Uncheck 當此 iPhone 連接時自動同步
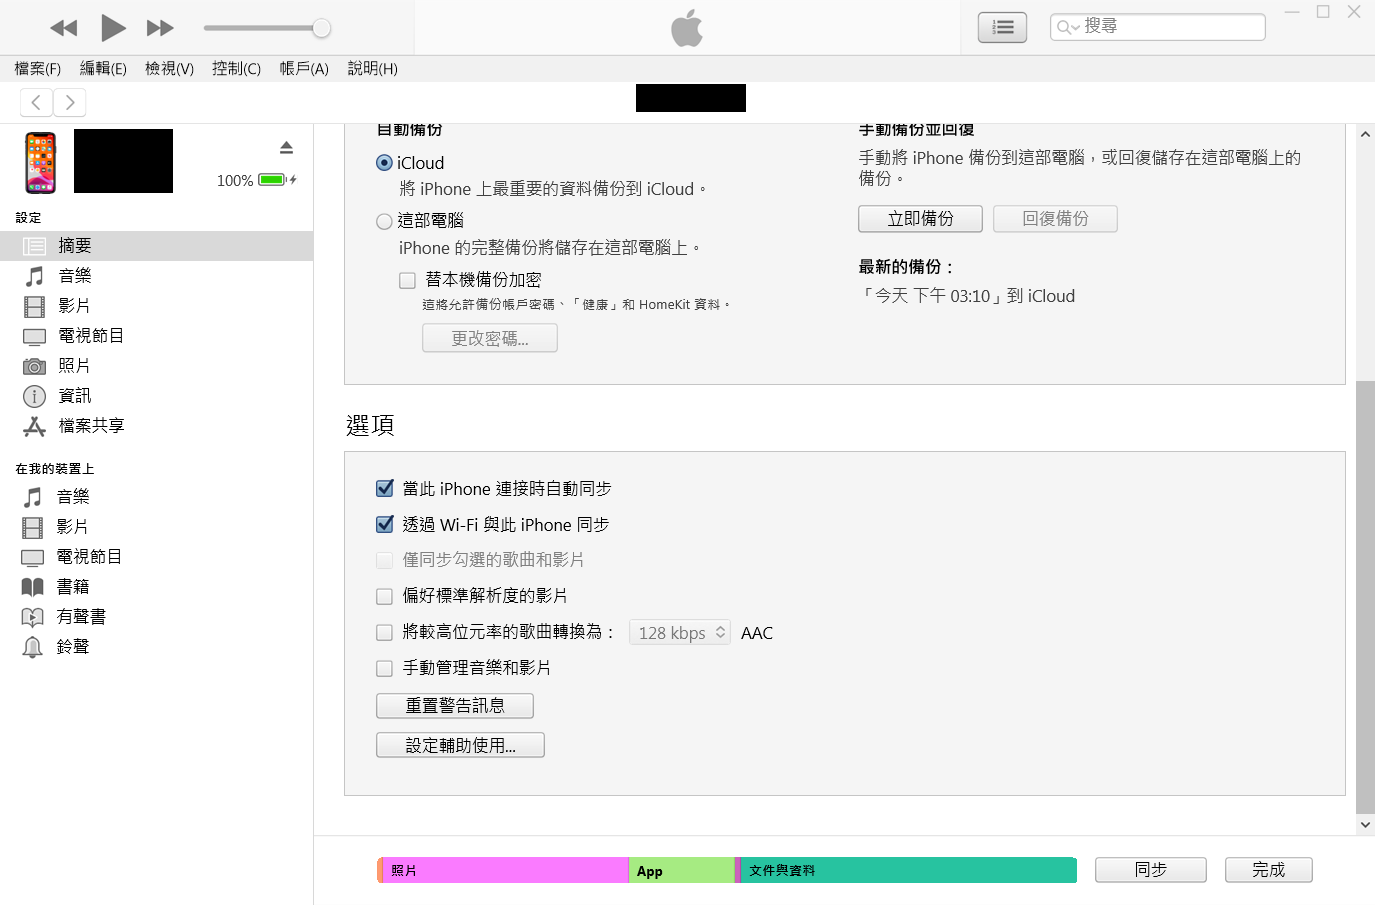The image size is (1375, 905). [x=384, y=488]
